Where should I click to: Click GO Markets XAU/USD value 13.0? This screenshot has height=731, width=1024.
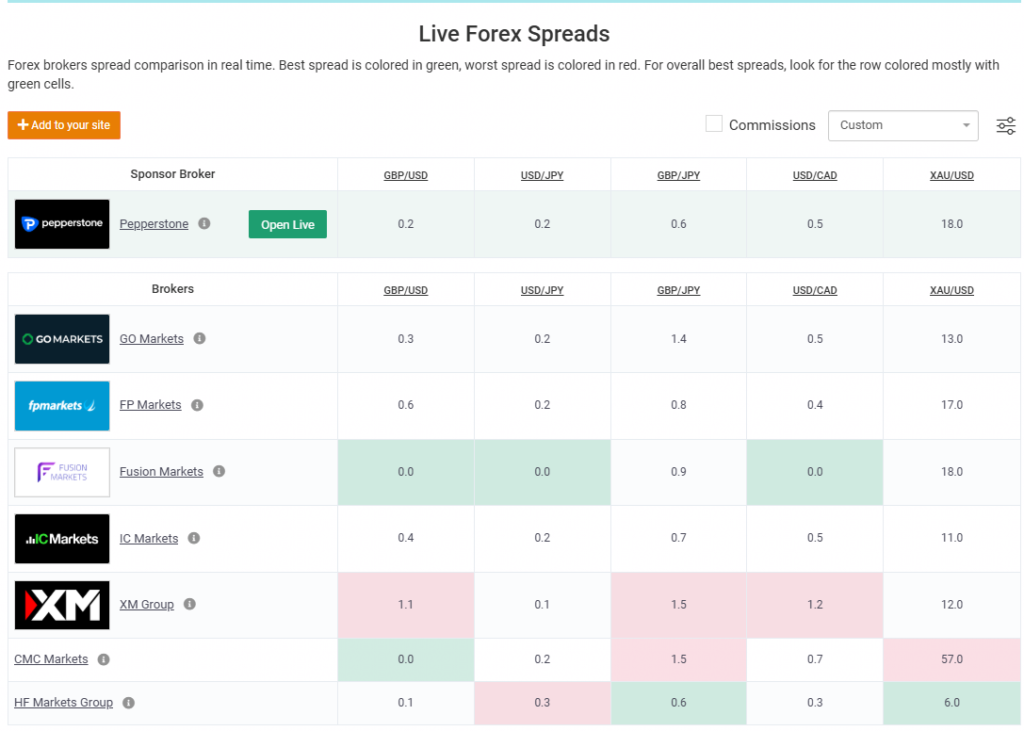point(952,339)
